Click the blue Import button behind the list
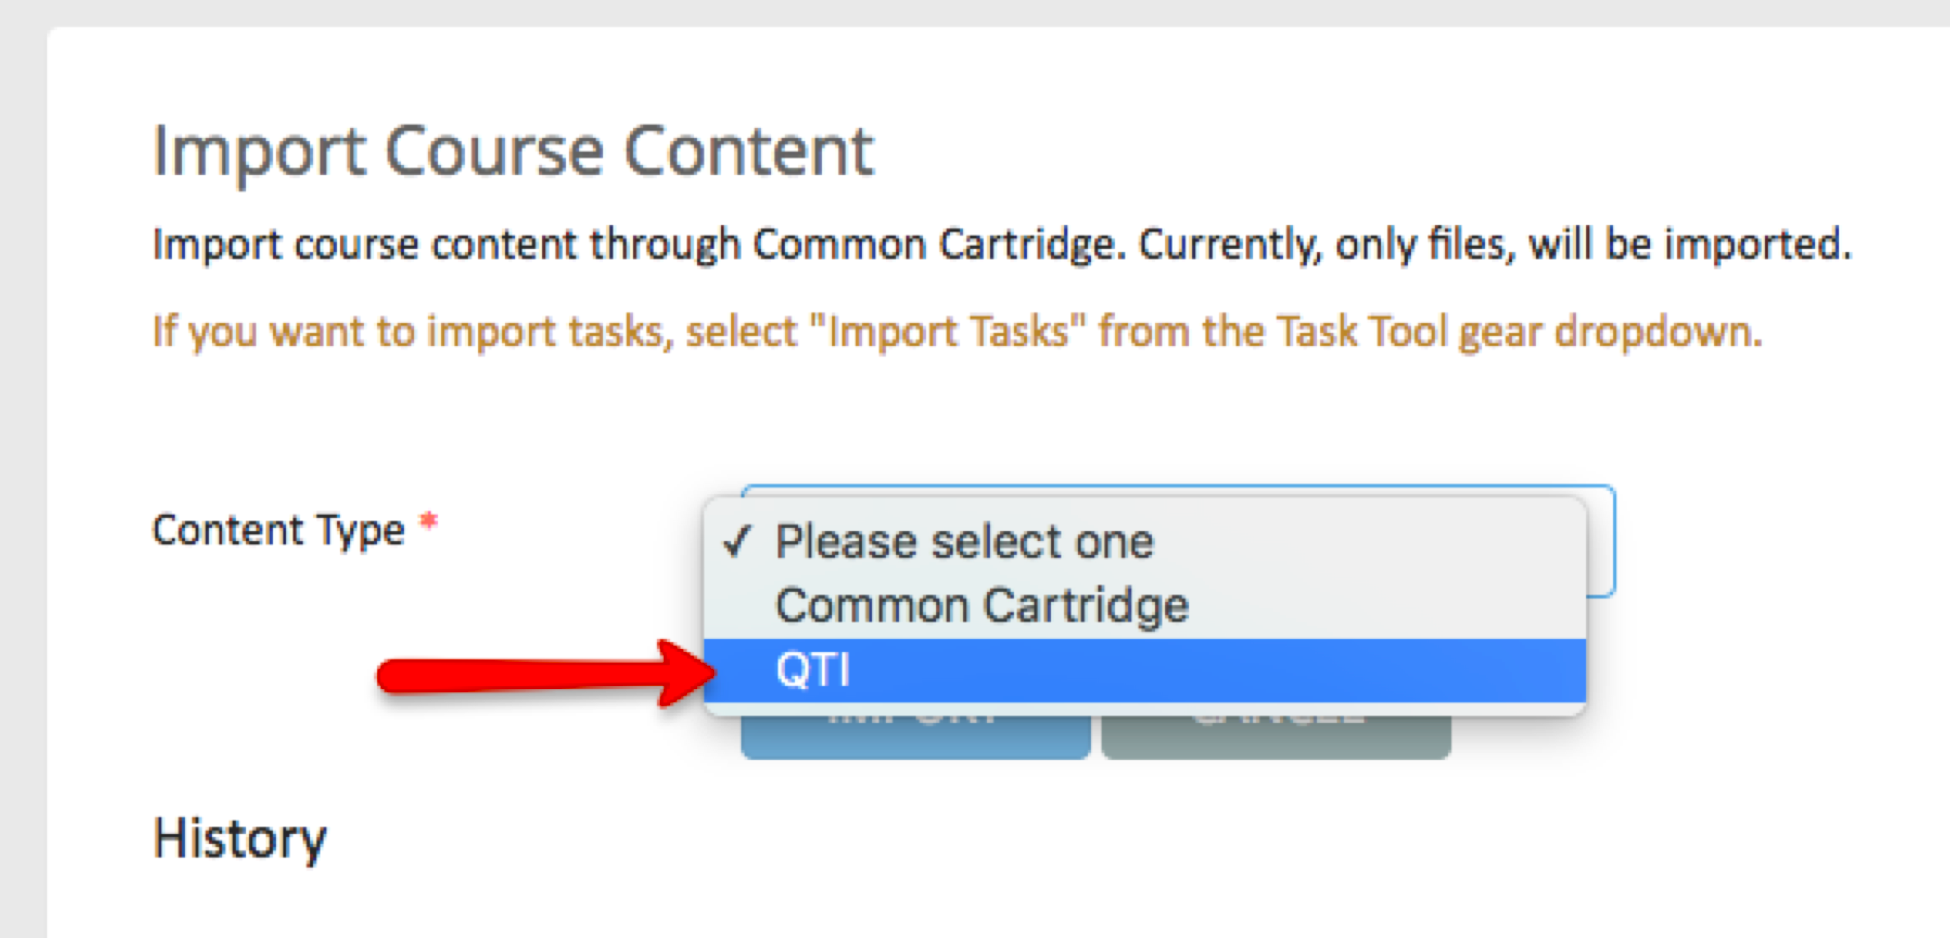 (915, 737)
